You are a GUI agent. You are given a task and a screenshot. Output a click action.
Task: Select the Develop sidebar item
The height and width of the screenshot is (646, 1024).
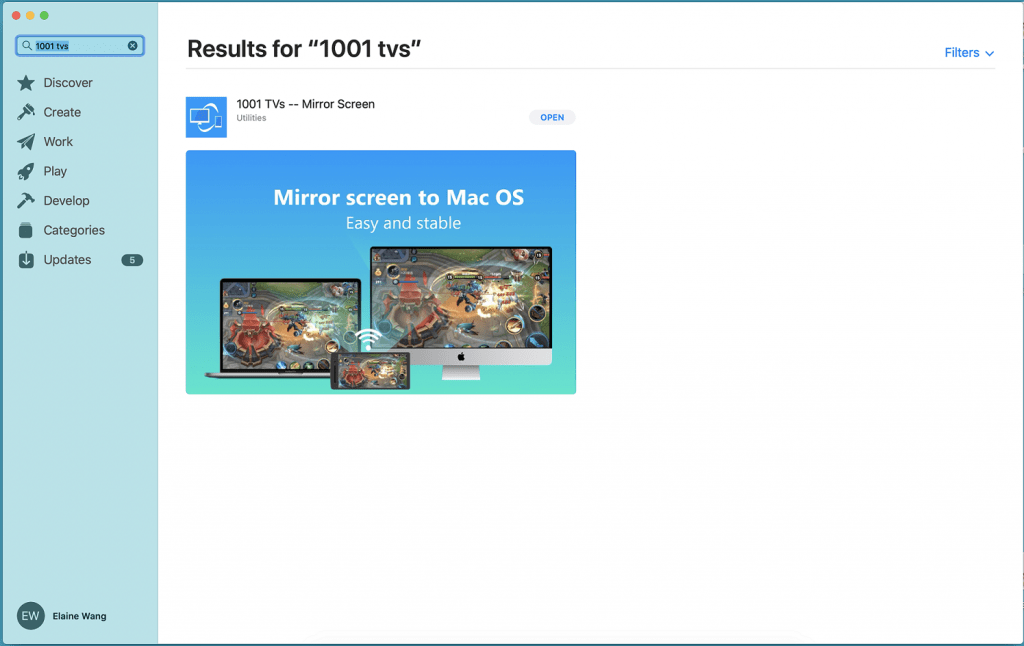click(66, 201)
